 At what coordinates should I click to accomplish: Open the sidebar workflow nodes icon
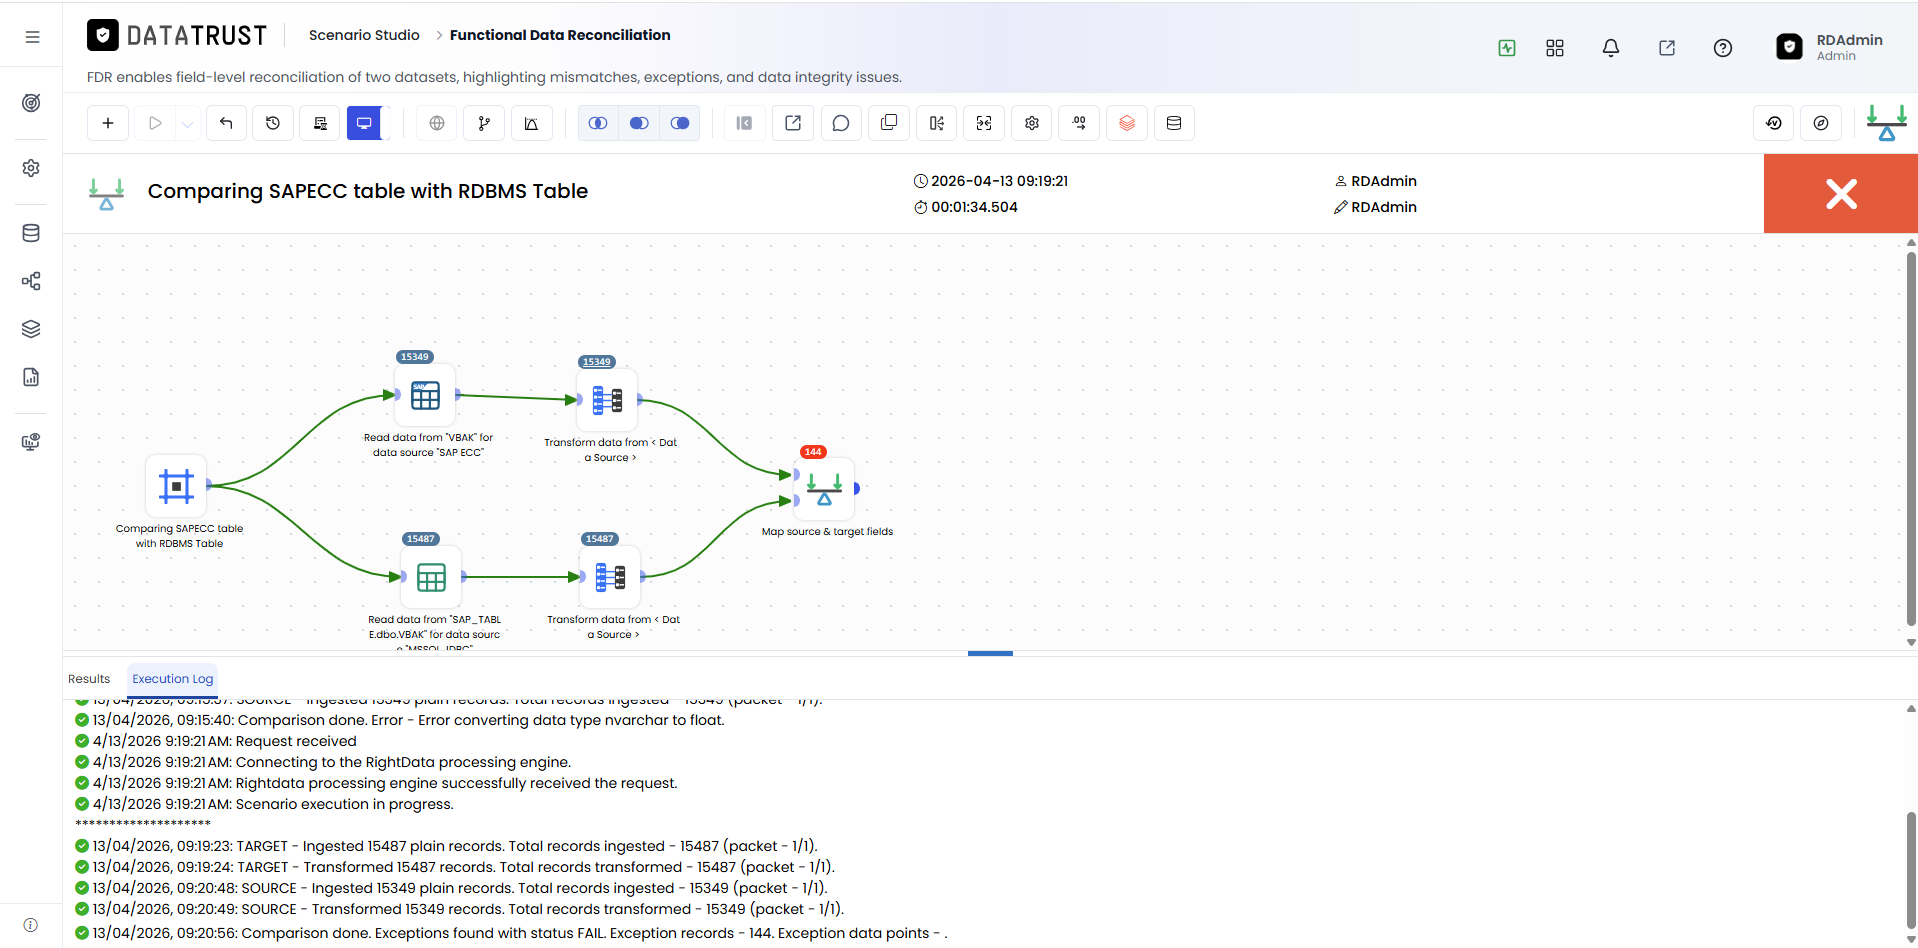pyautogui.click(x=31, y=281)
